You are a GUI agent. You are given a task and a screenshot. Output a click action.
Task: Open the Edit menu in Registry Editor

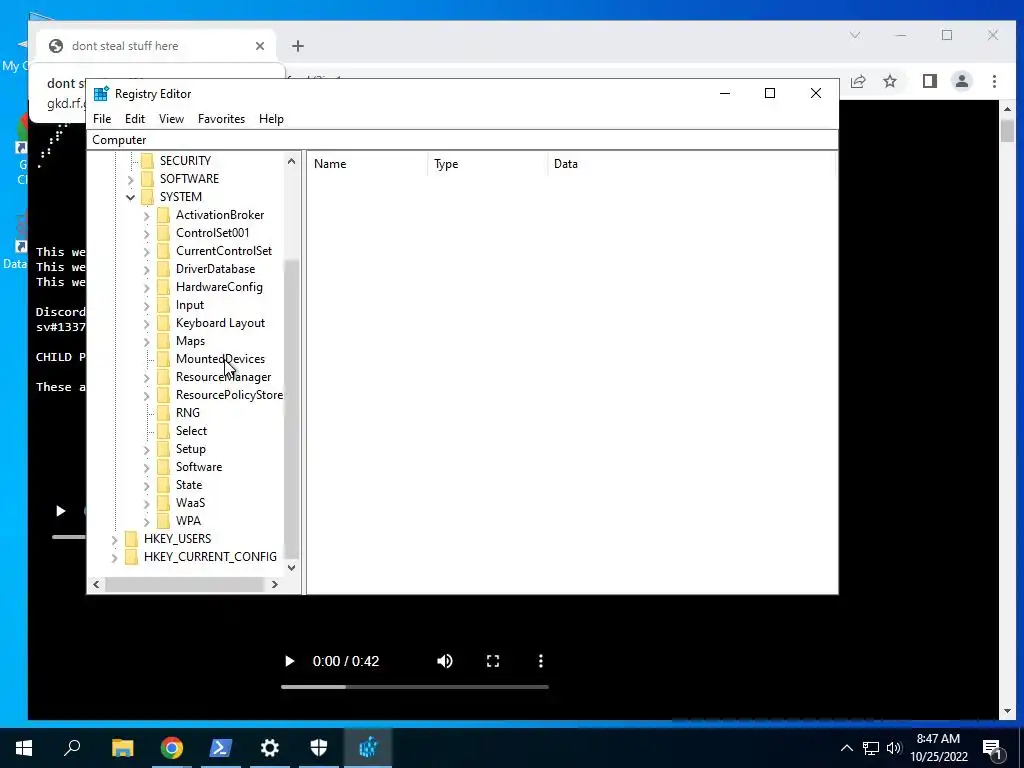pyautogui.click(x=135, y=119)
